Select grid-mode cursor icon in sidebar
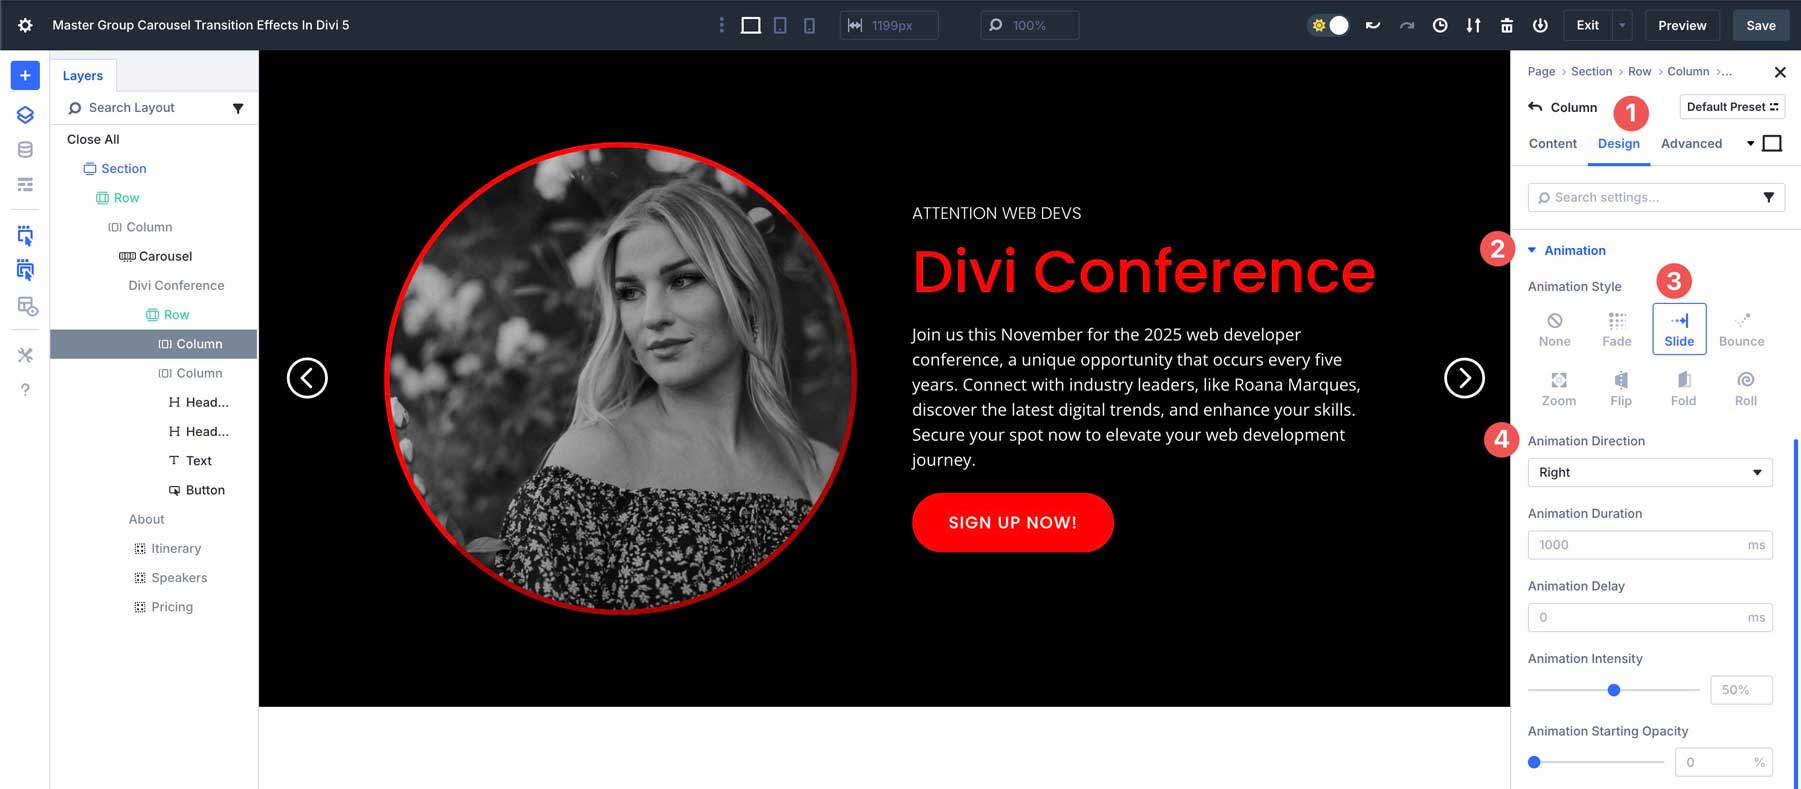 pos(25,270)
